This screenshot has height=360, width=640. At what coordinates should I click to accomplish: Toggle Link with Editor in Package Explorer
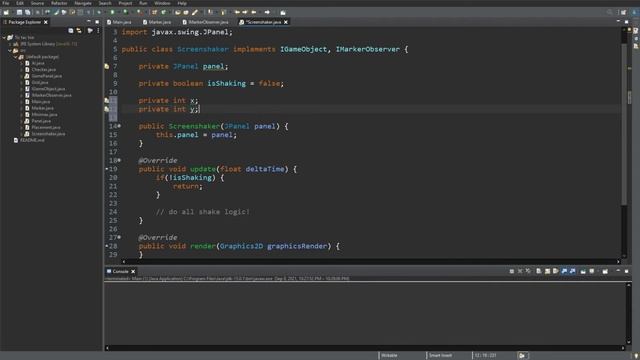pos(79,31)
